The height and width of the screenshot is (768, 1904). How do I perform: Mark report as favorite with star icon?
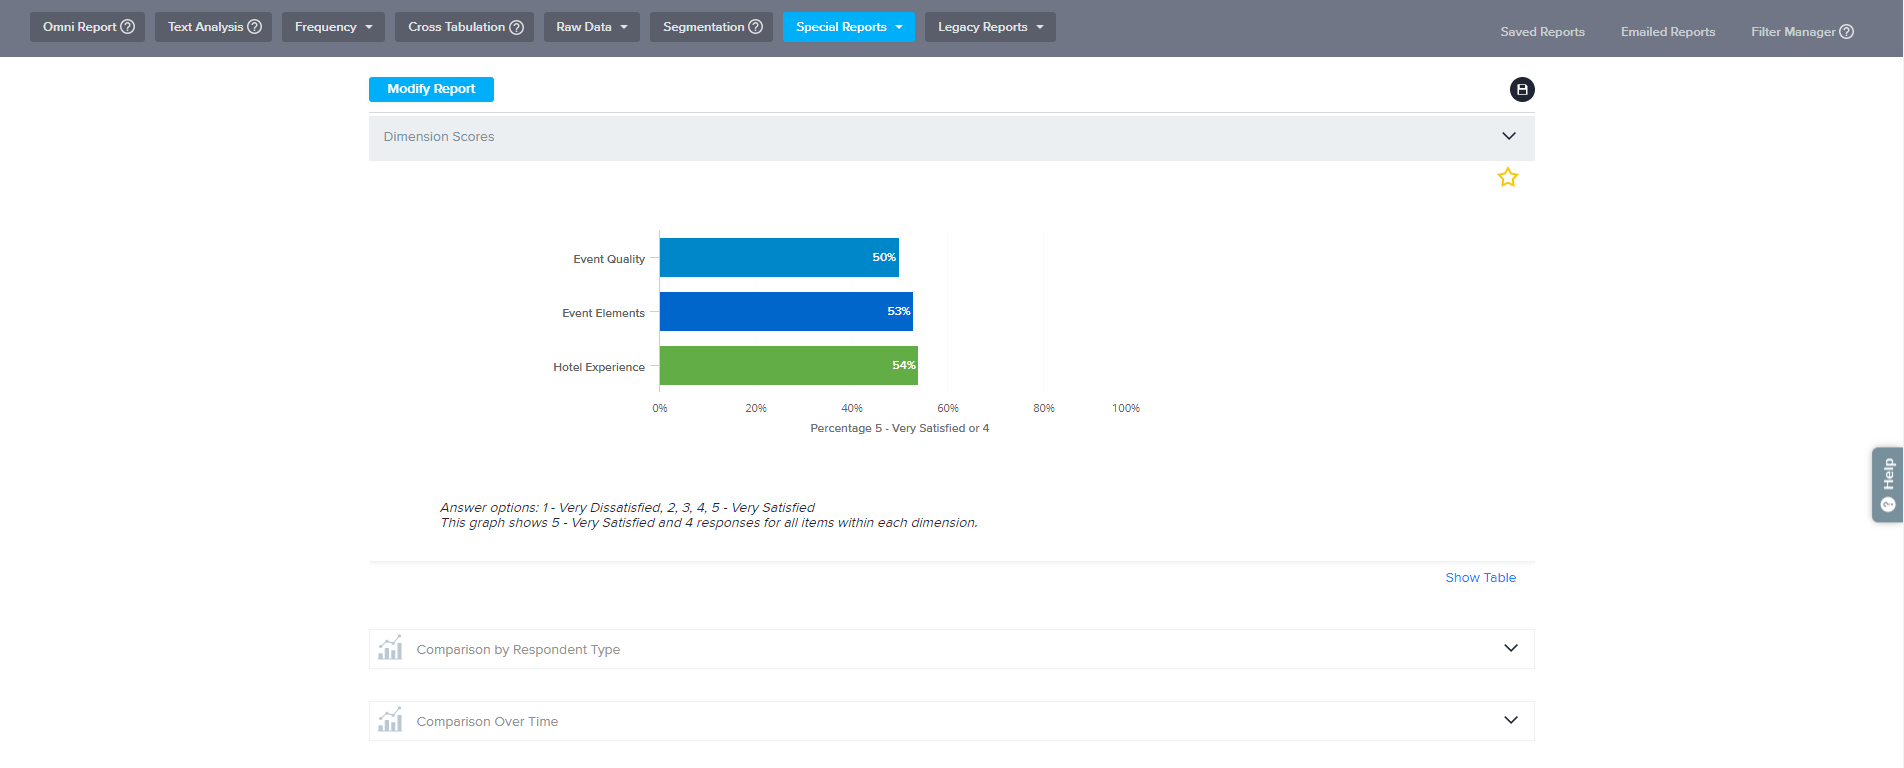(1507, 178)
